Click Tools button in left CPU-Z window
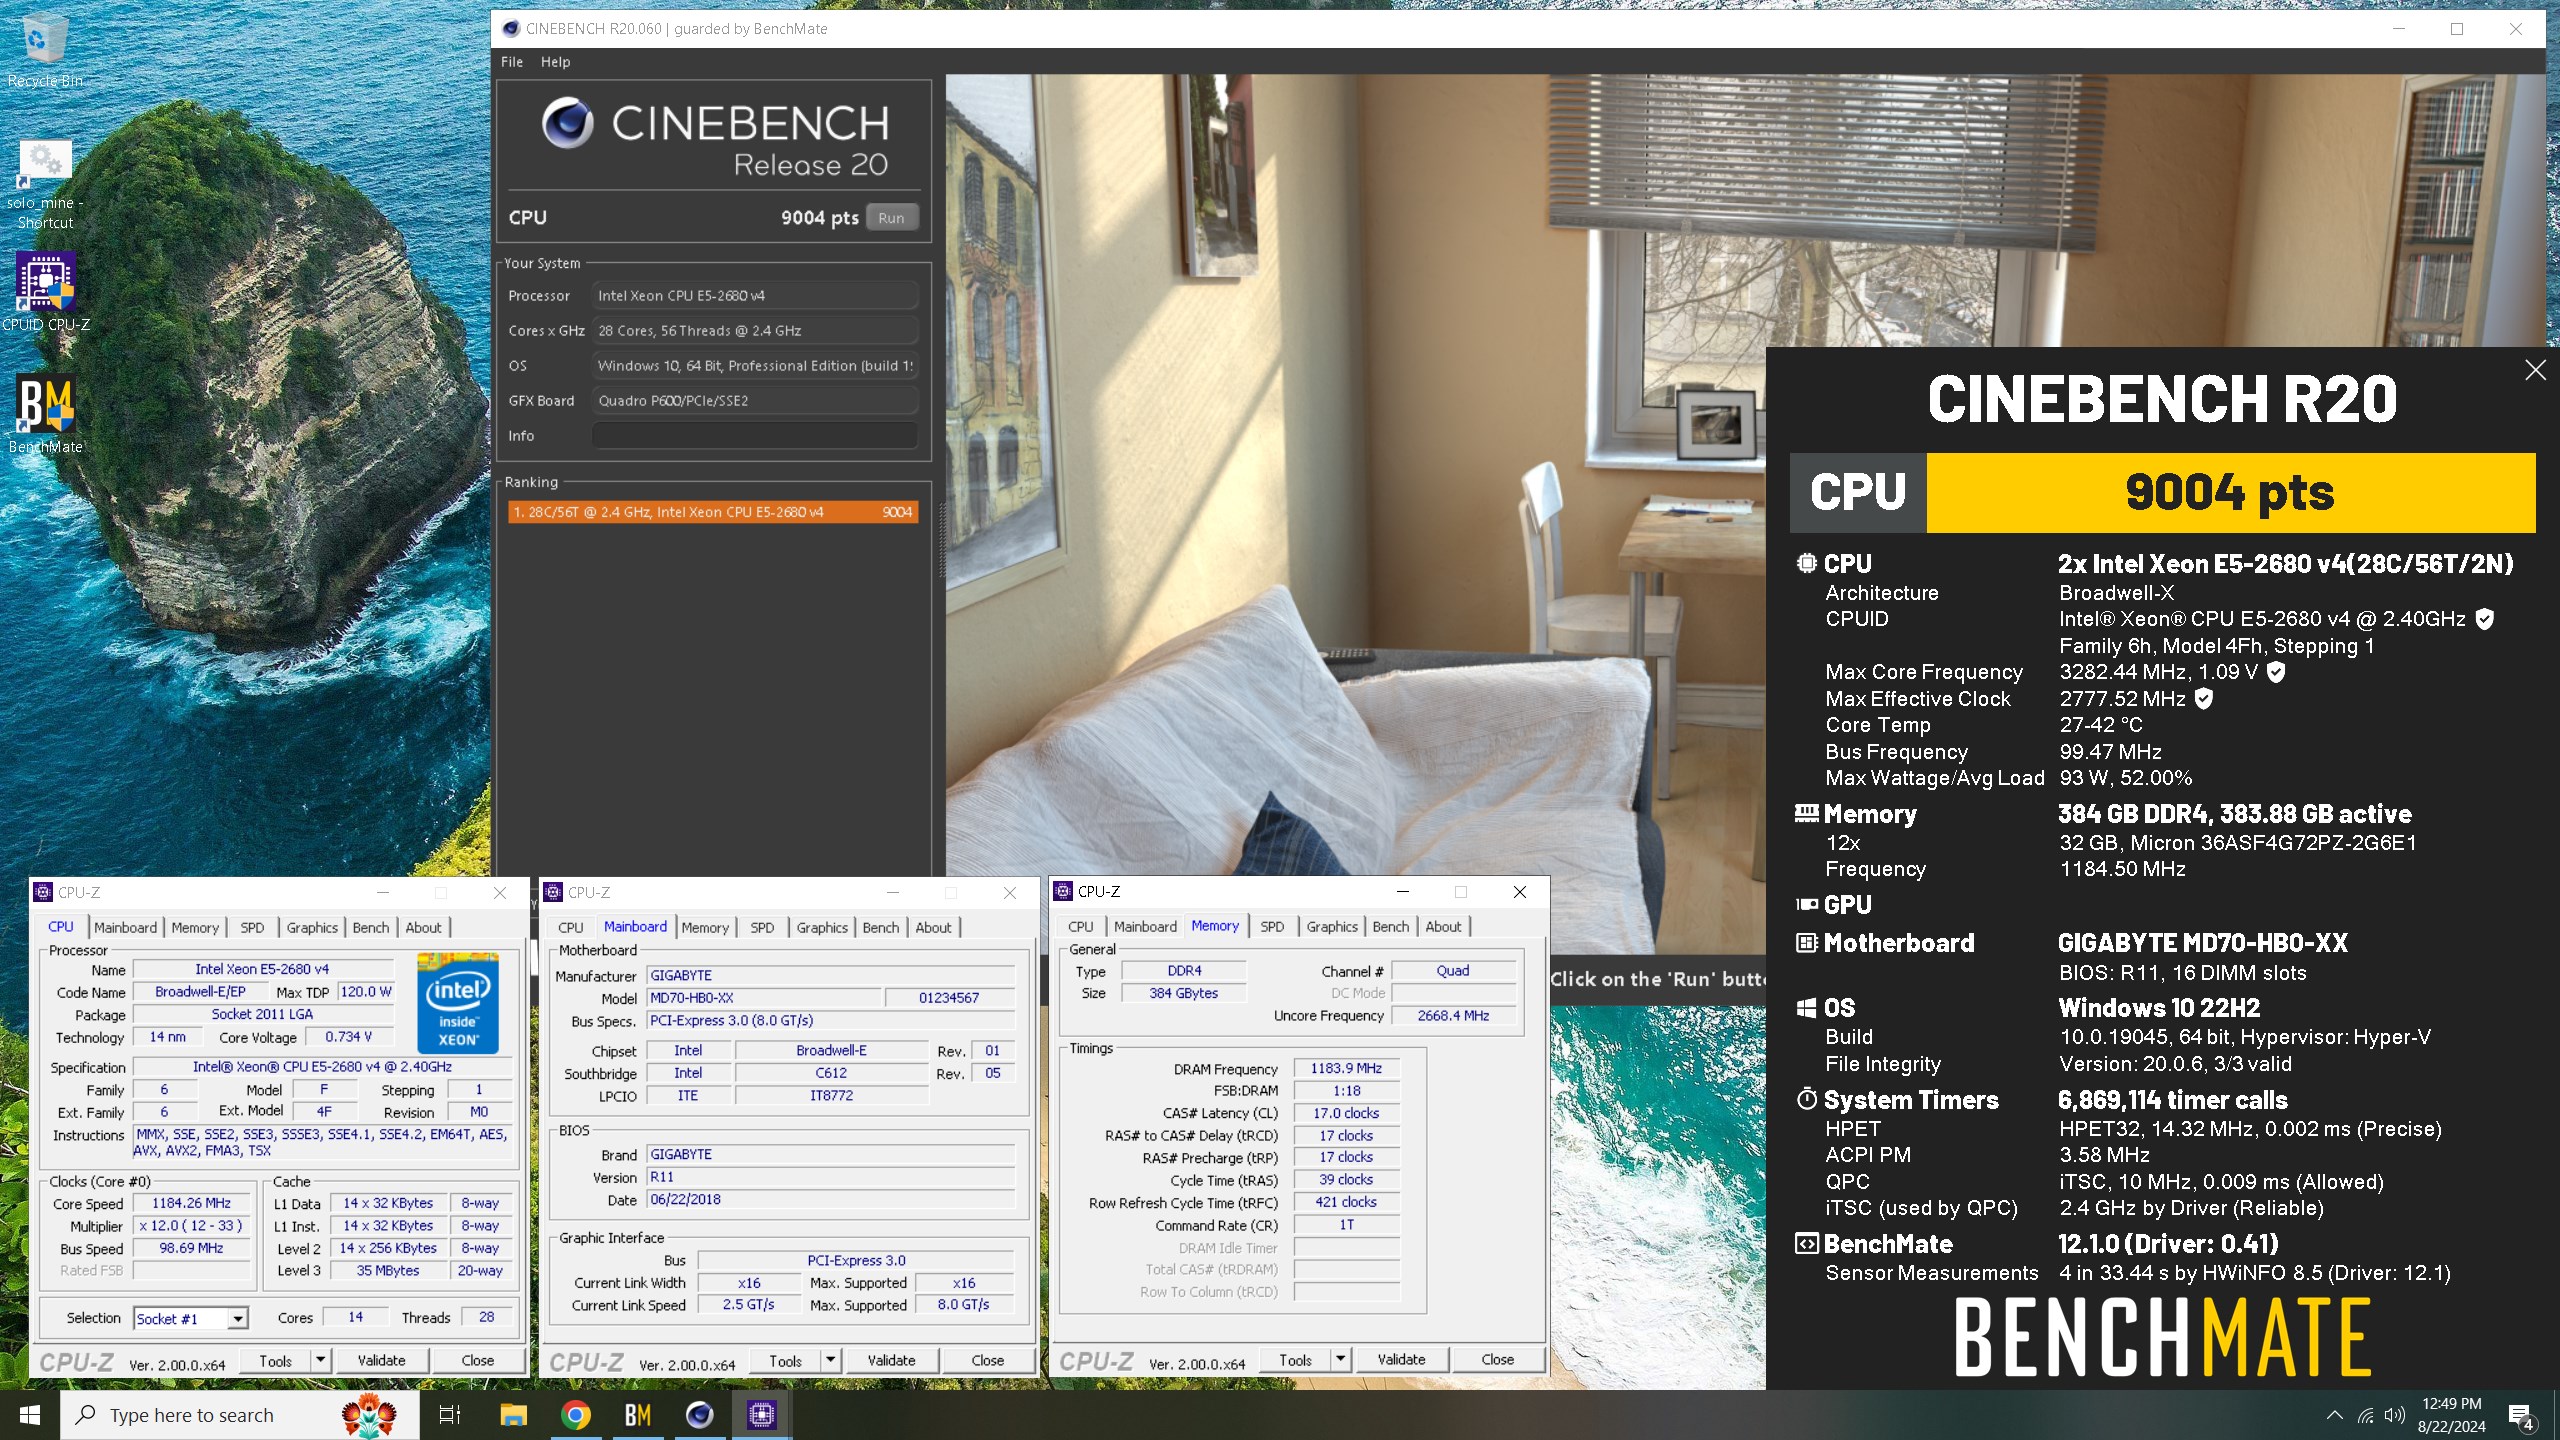The height and width of the screenshot is (1440, 2560). click(276, 1361)
